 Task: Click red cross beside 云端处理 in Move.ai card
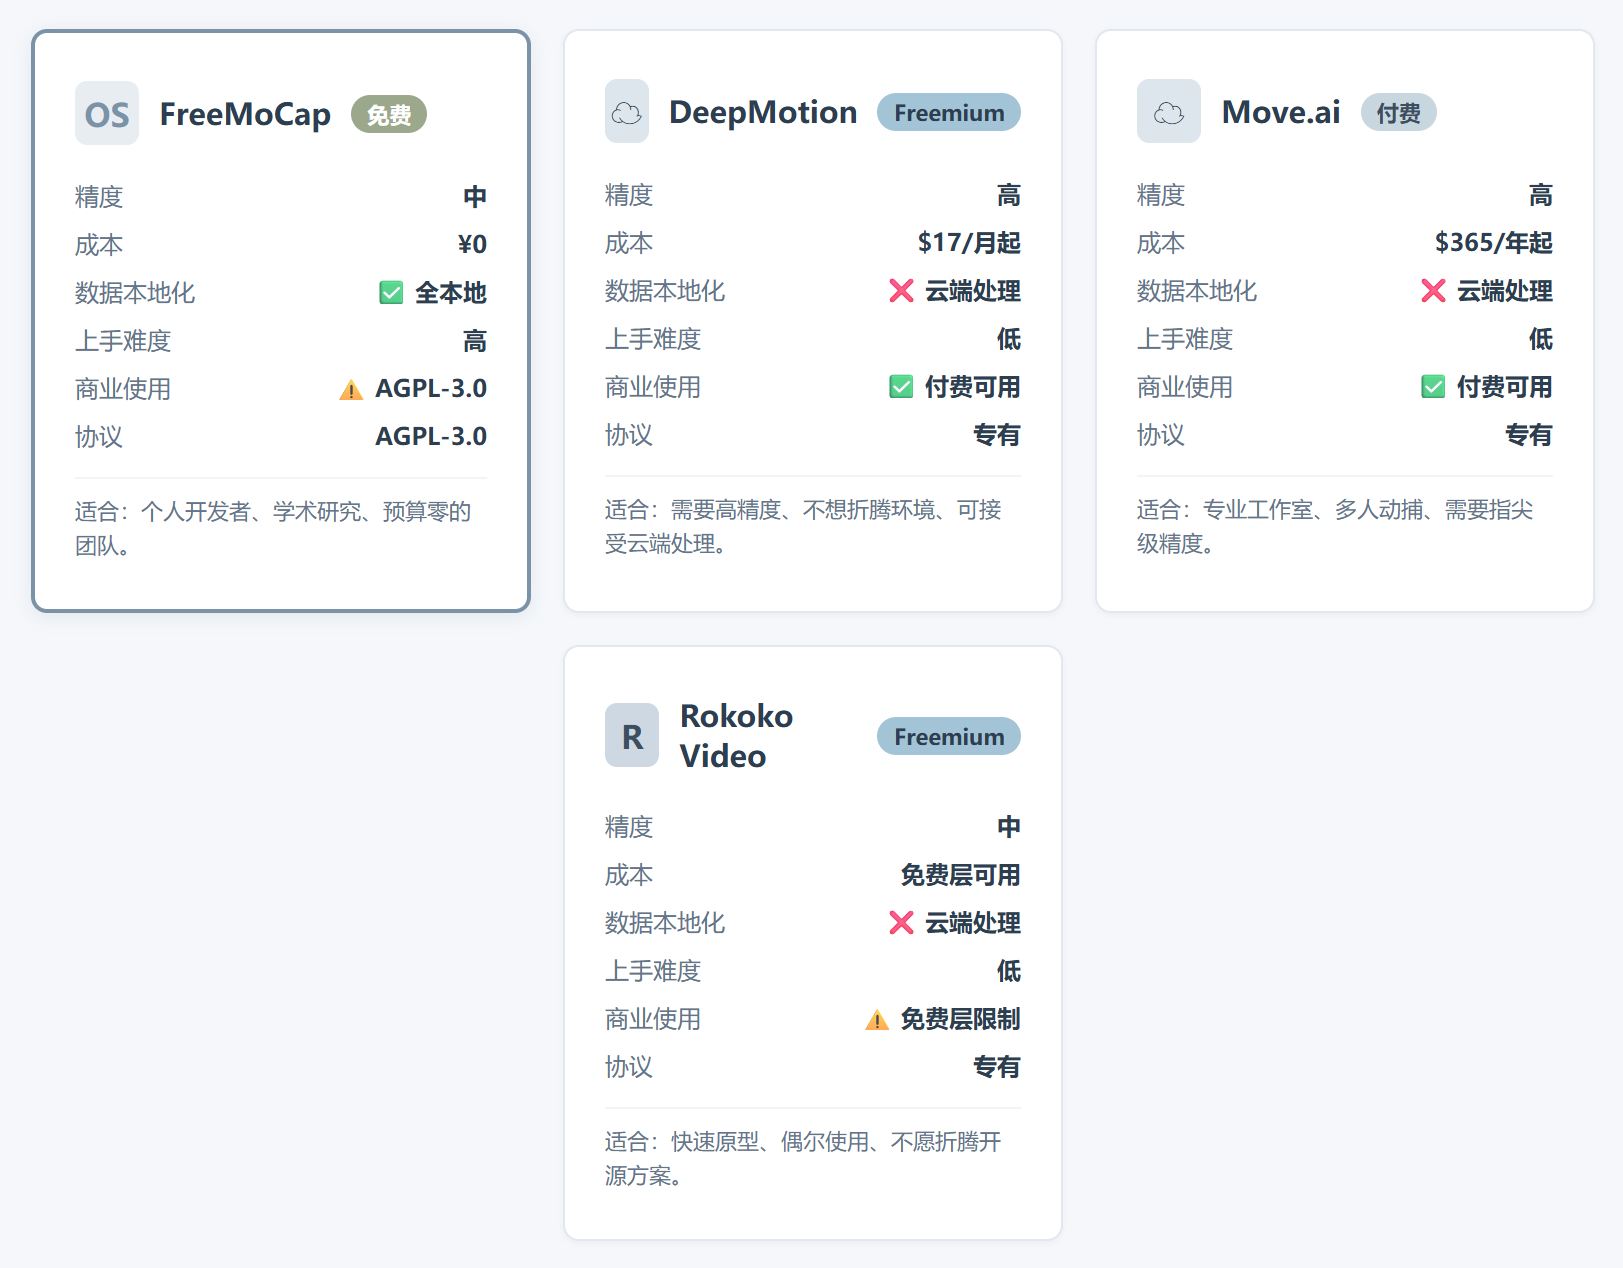(x=1433, y=291)
